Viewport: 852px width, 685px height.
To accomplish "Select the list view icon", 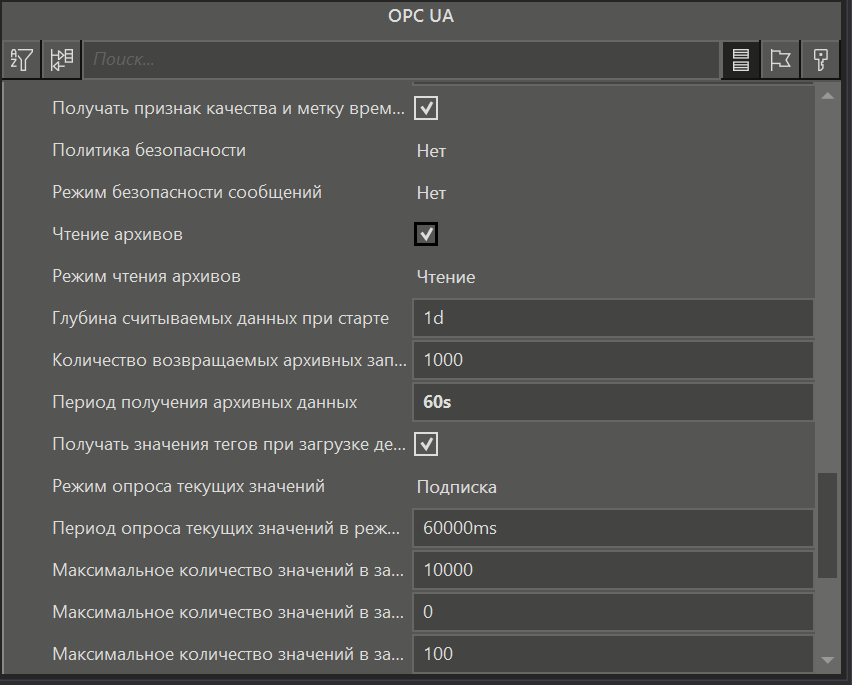I will click(x=741, y=60).
